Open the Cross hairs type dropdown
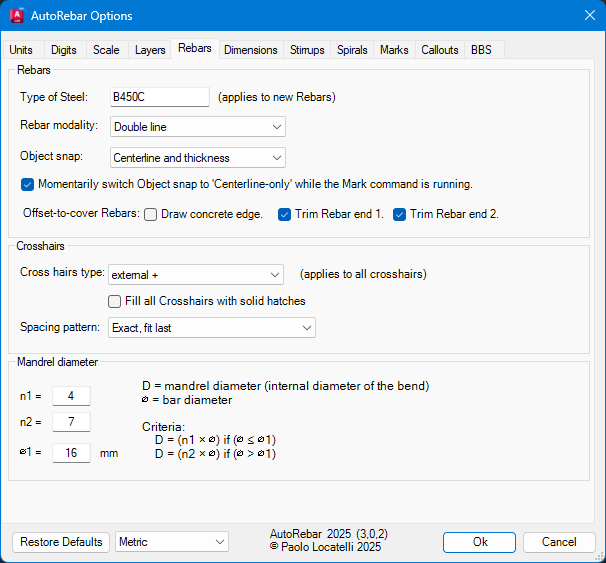The height and width of the screenshot is (563, 606). pyautogui.click(x=197, y=274)
